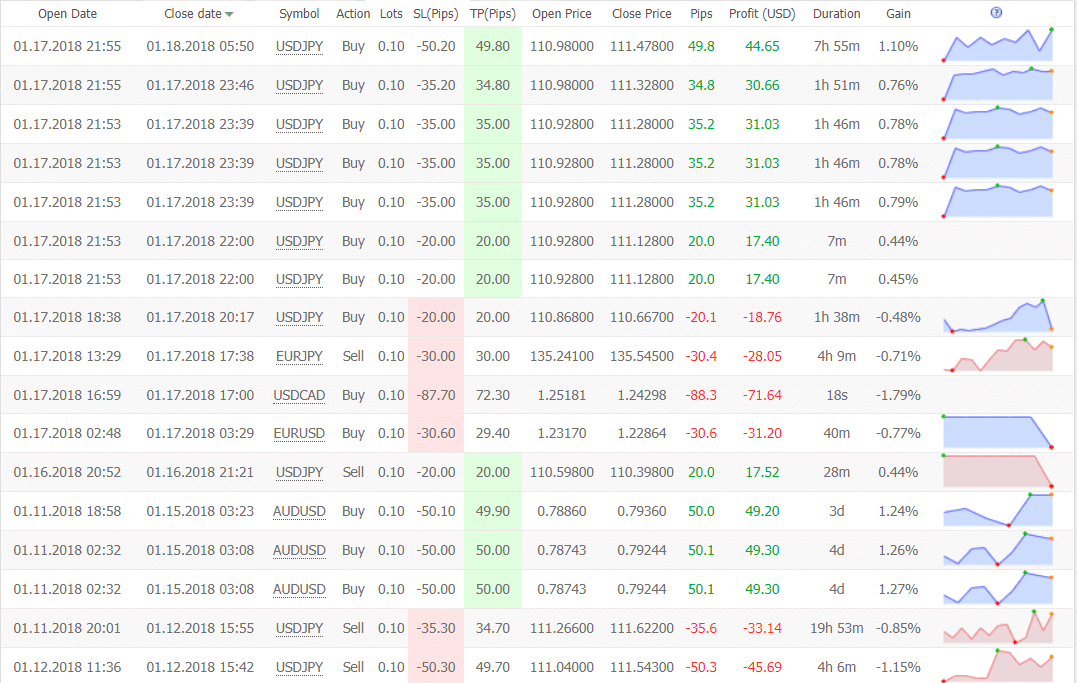This screenshot has height=683, width=1077.
Task: Open USDCAD symbol link
Action: (x=299, y=395)
